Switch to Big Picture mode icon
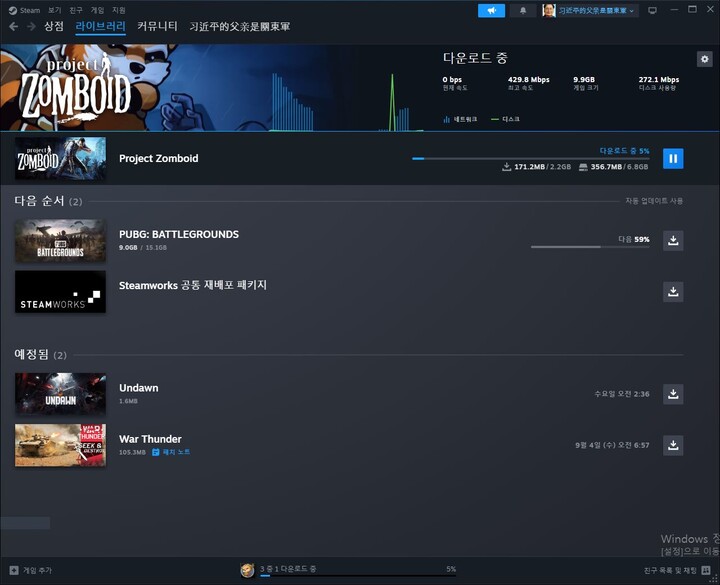The image size is (720, 585). click(x=652, y=10)
